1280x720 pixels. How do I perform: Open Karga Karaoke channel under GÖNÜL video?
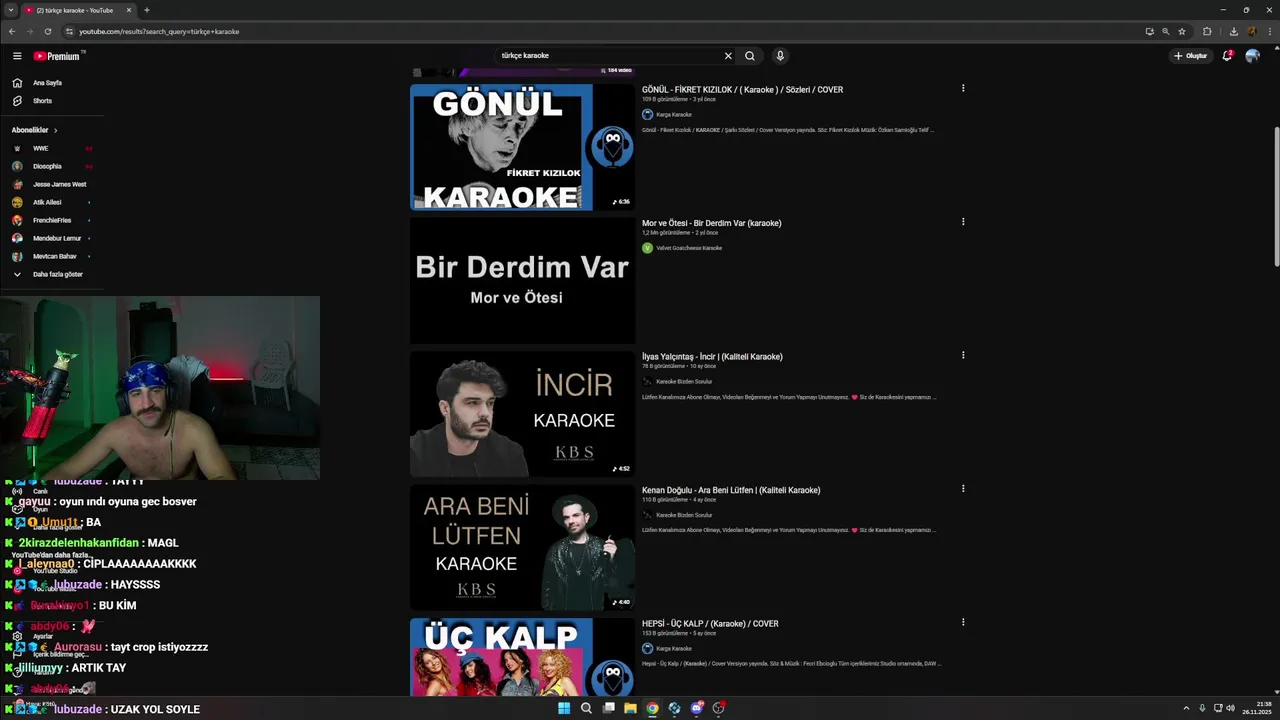click(674, 115)
